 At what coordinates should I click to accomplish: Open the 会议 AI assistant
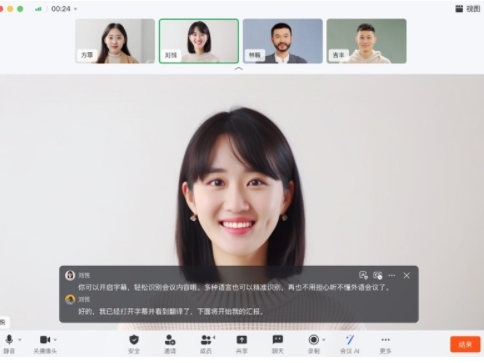[x=350, y=340]
